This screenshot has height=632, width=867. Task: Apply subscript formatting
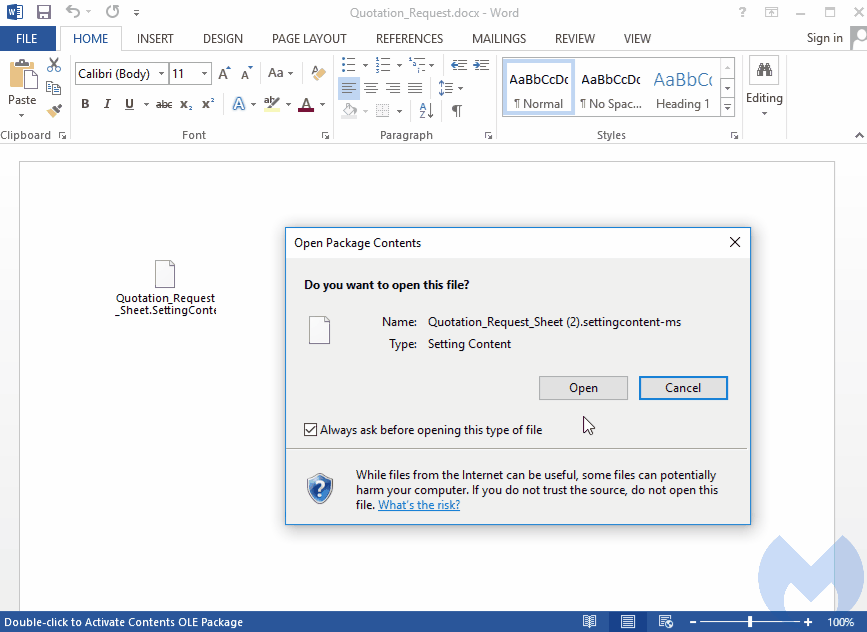click(186, 105)
